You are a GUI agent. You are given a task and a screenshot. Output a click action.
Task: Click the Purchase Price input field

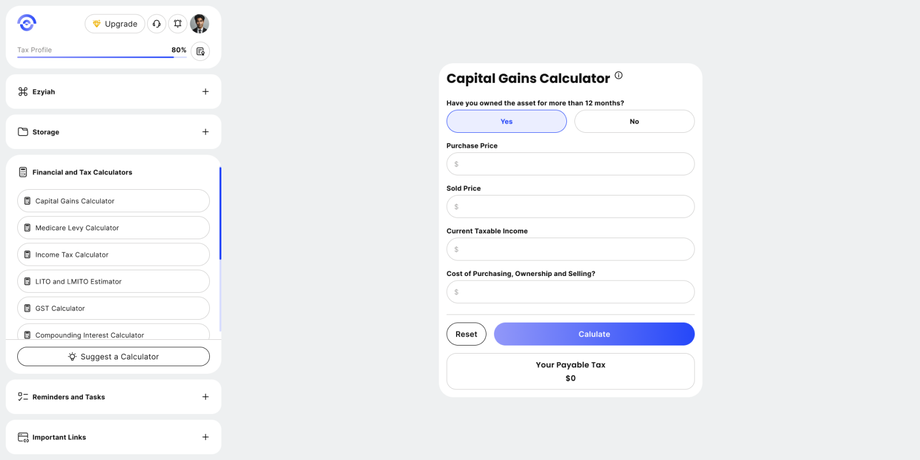pyautogui.click(x=570, y=164)
